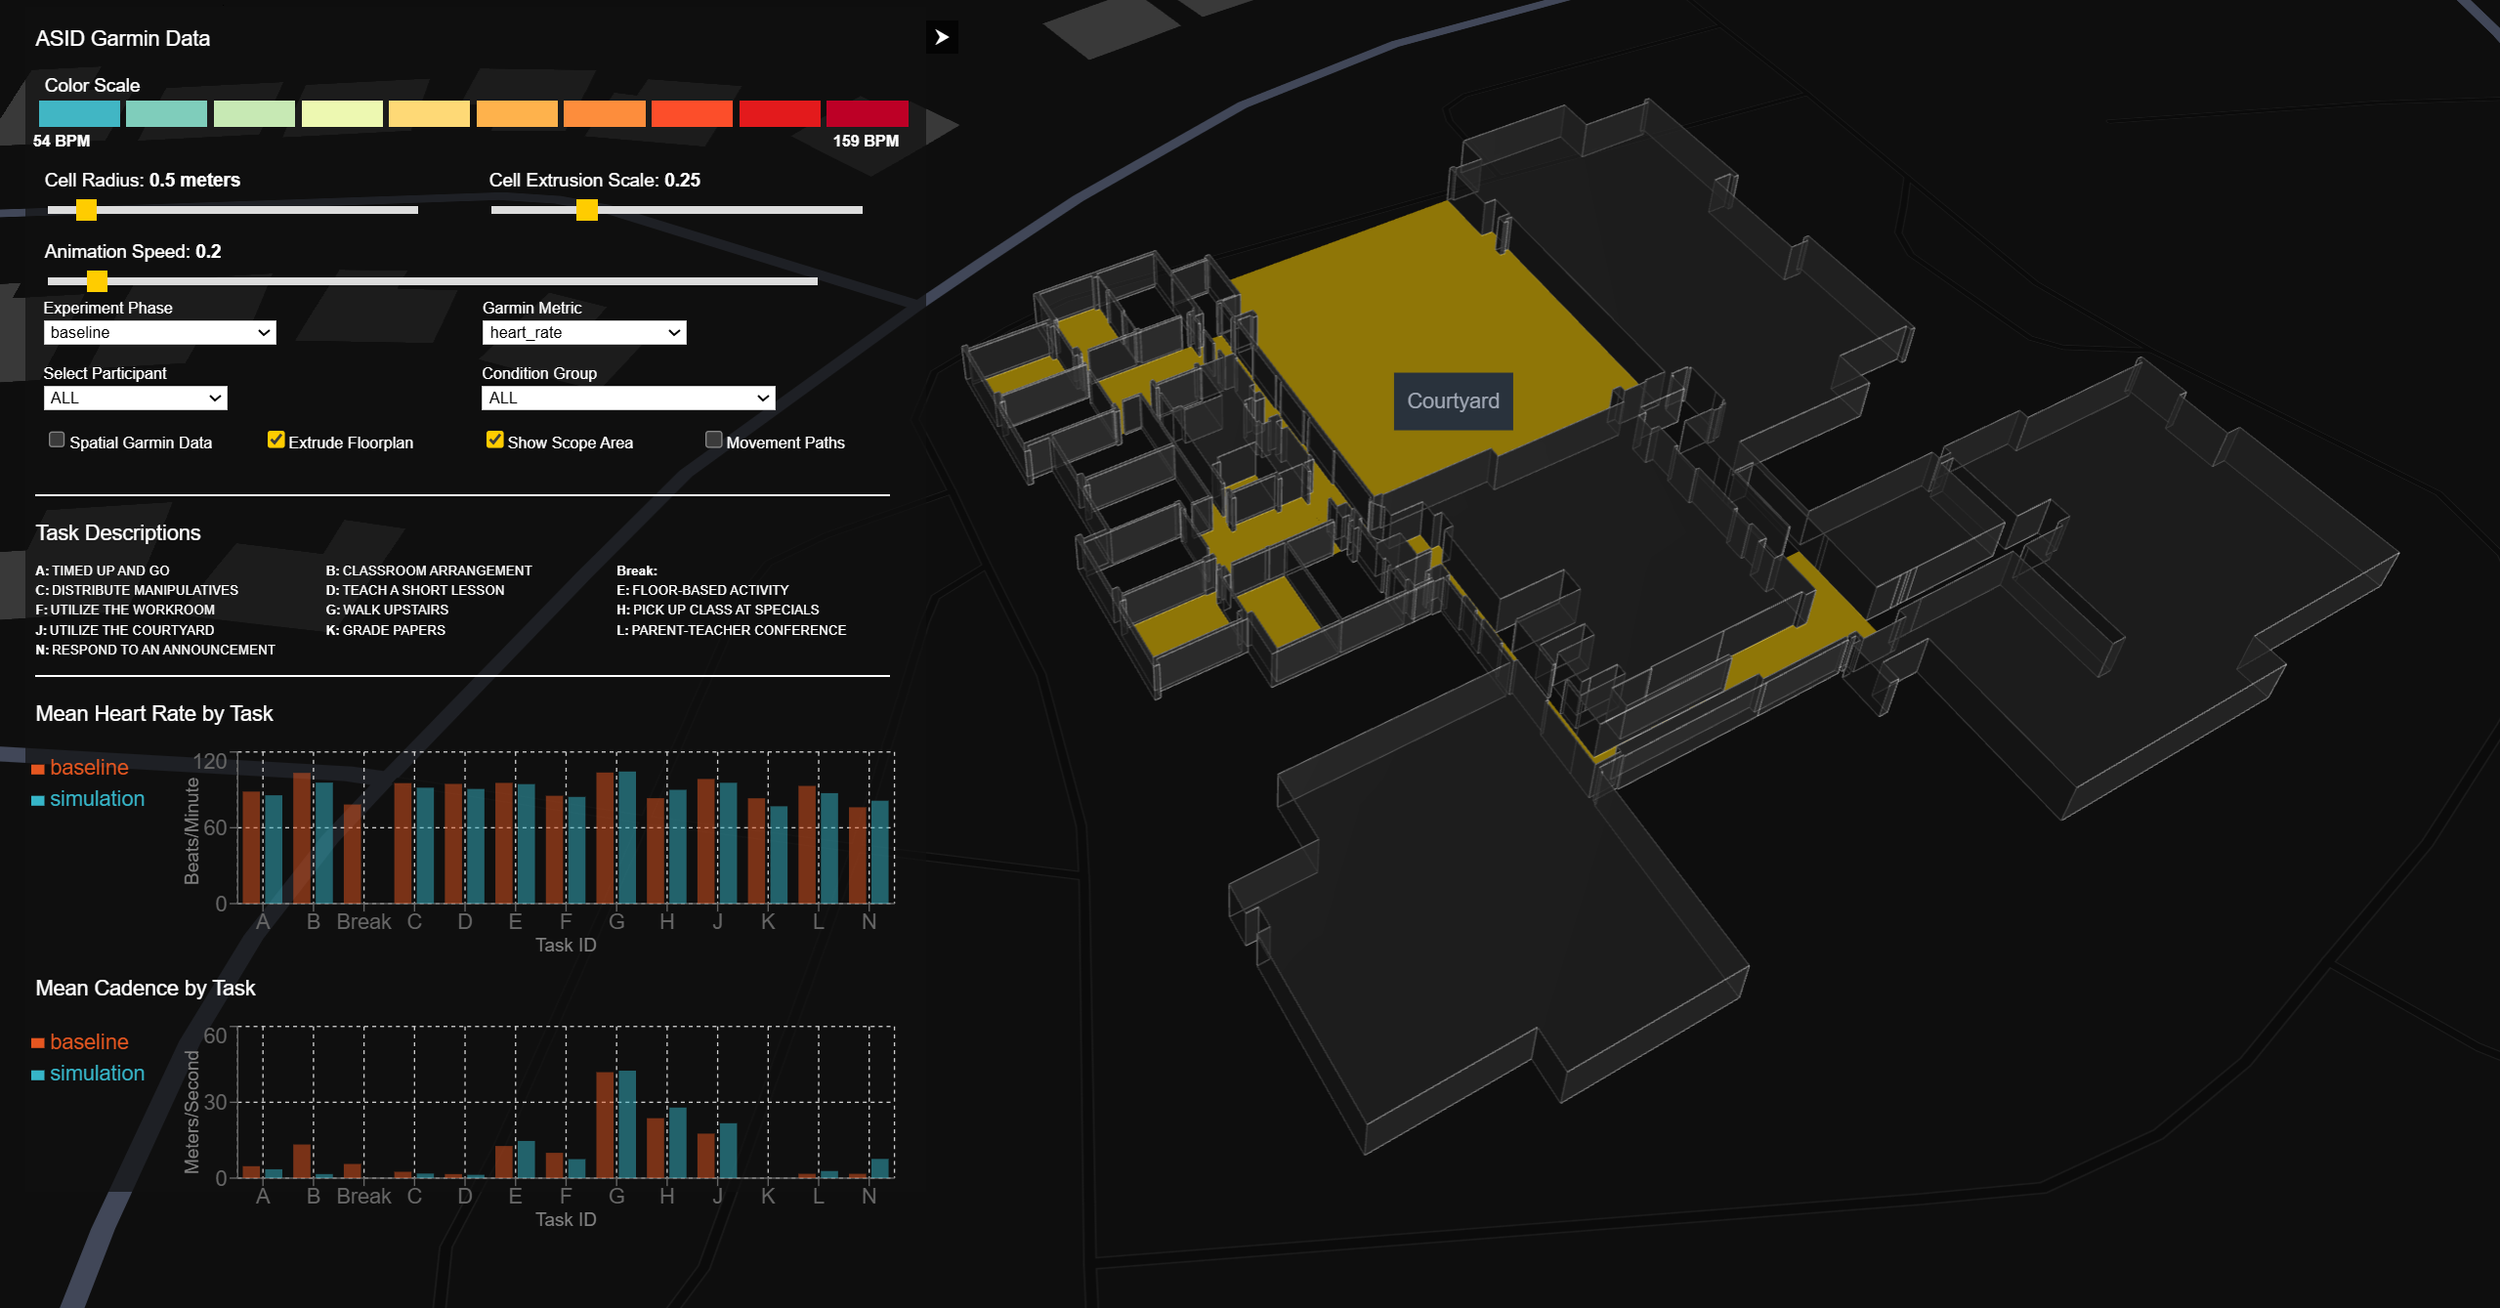Viewport: 2500px width, 1308px height.
Task: Click the pale yellow color scale swatch
Action: 342,114
